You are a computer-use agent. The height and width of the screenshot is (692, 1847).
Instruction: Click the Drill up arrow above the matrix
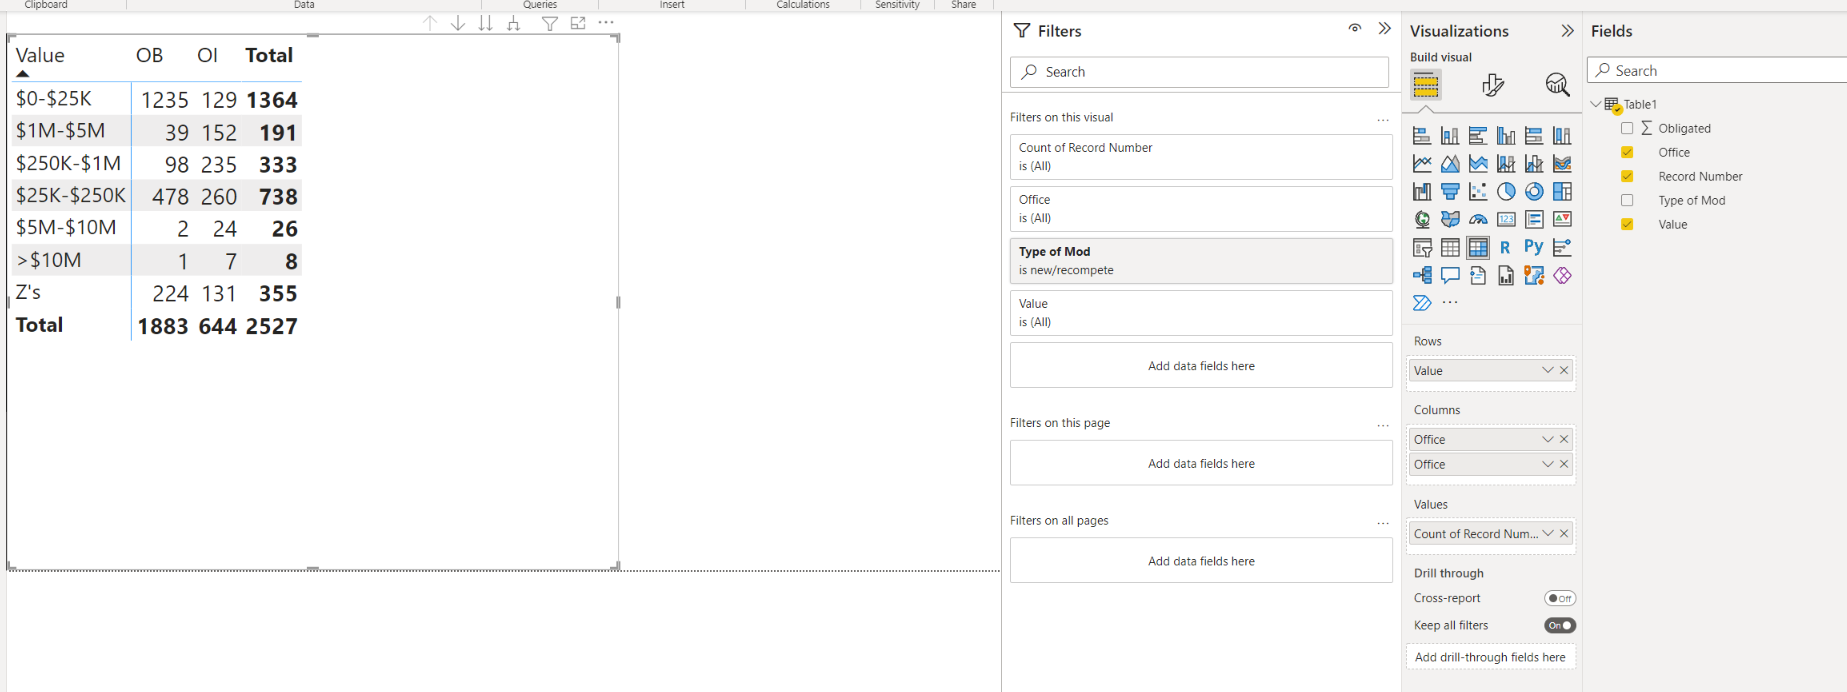430,23
